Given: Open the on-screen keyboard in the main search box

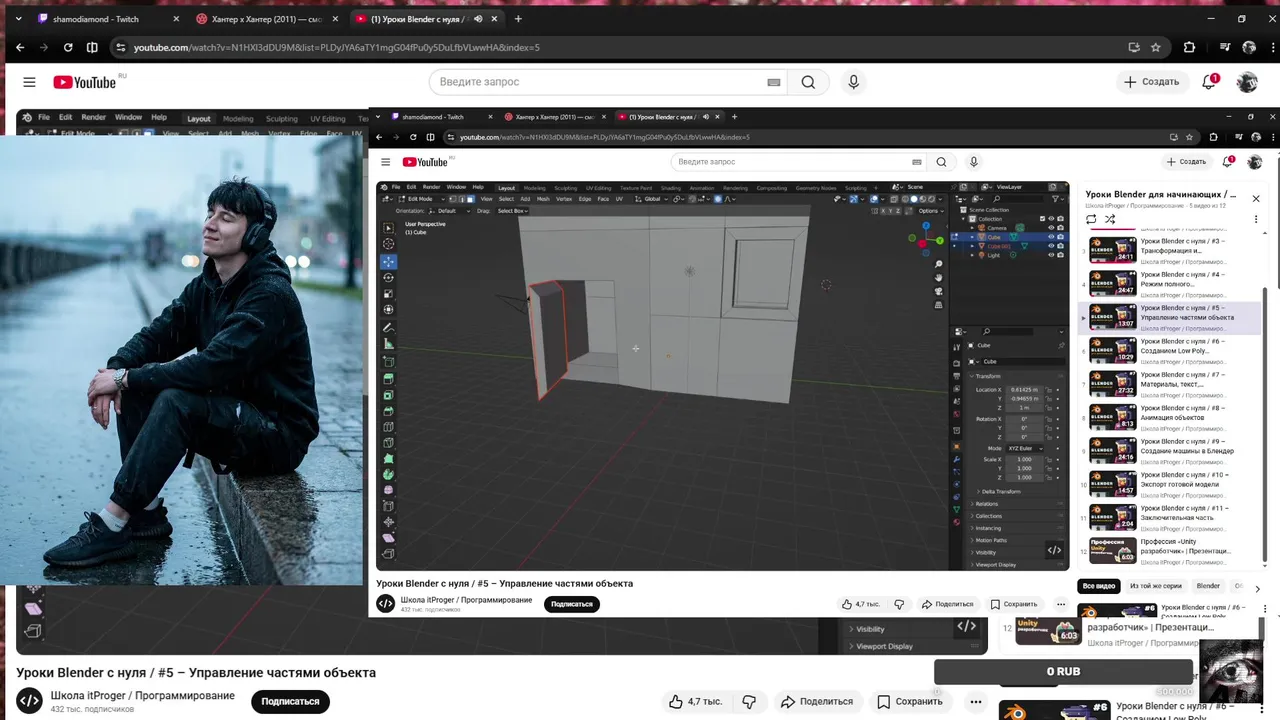Looking at the screenshot, I should click(774, 82).
